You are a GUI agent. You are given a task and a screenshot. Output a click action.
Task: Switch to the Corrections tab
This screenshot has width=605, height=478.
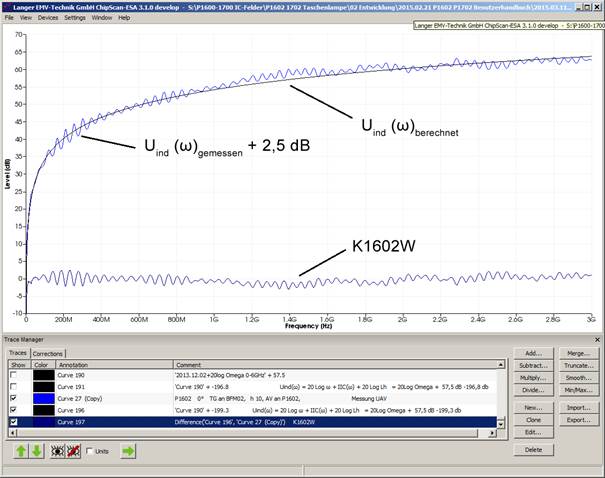pyautogui.click(x=47, y=354)
